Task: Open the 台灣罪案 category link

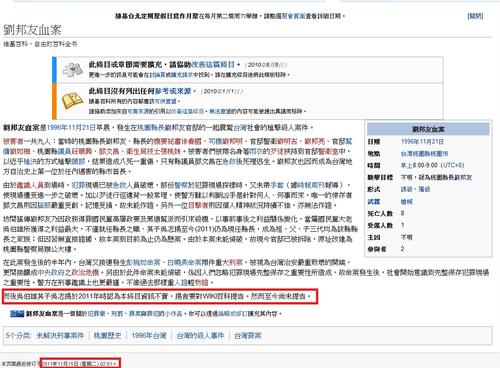Action: point(248,336)
